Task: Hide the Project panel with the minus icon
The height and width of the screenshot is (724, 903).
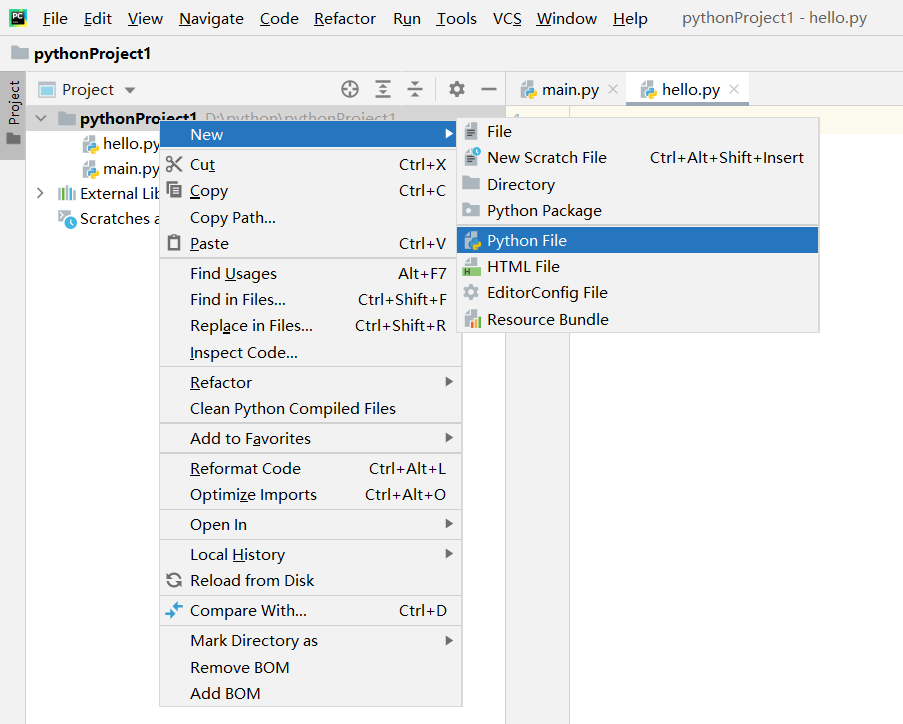Action: pyautogui.click(x=488, y=89)
